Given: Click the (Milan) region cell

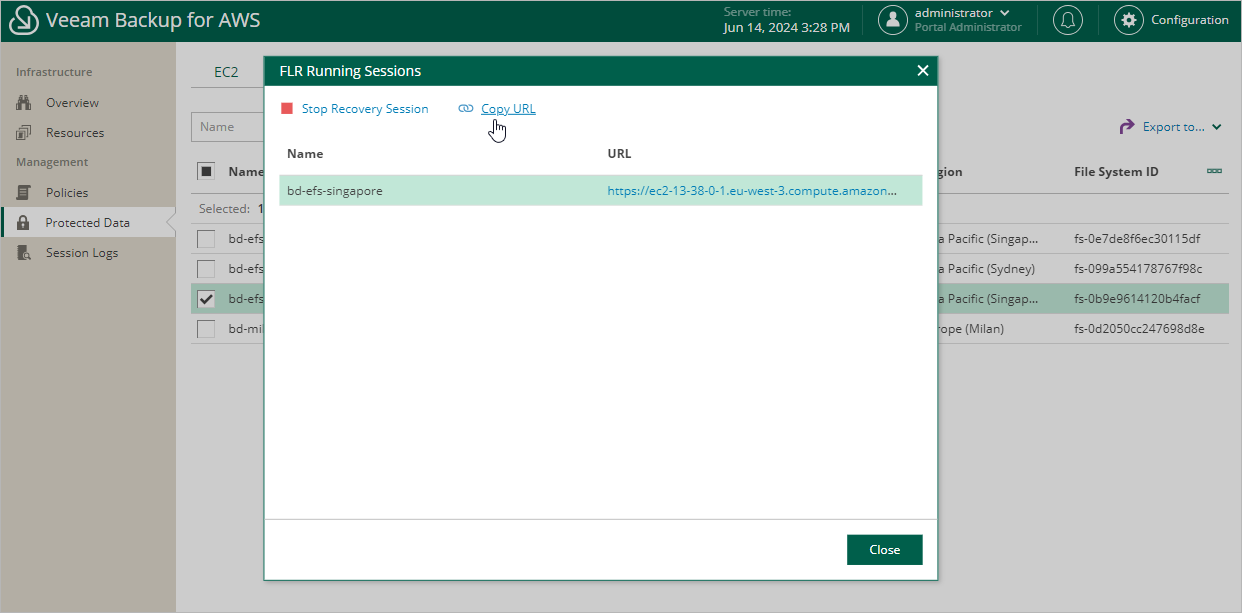Looking at the screenshot, I should 971,329.
